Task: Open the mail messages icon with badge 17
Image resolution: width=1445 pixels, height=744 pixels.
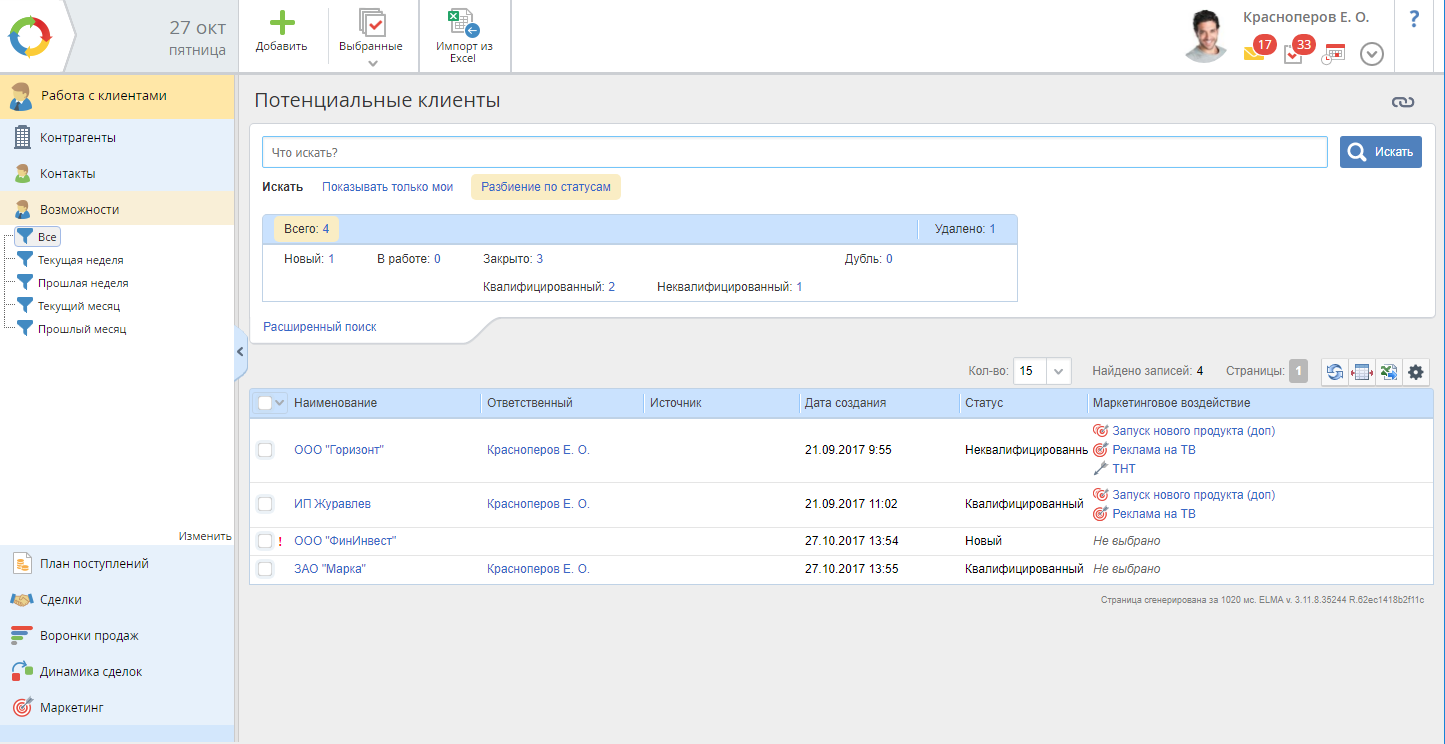Action: click(1254, 53)
